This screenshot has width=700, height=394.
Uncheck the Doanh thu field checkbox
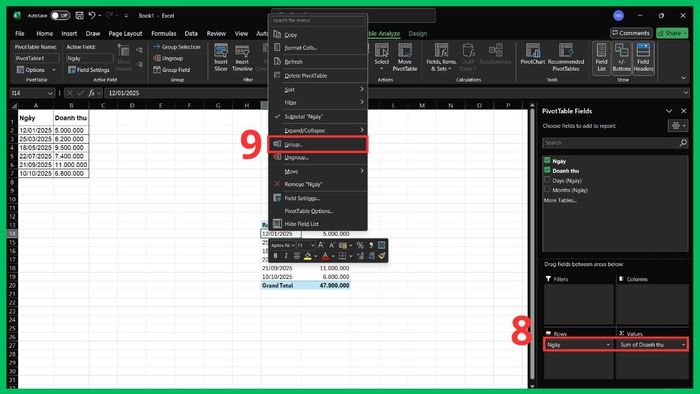tap(547, 170)
